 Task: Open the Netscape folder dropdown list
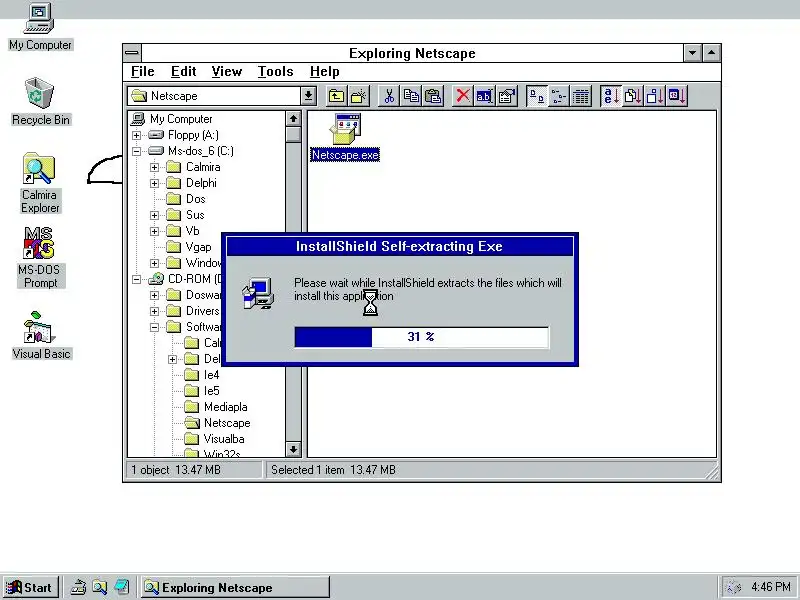309,96
